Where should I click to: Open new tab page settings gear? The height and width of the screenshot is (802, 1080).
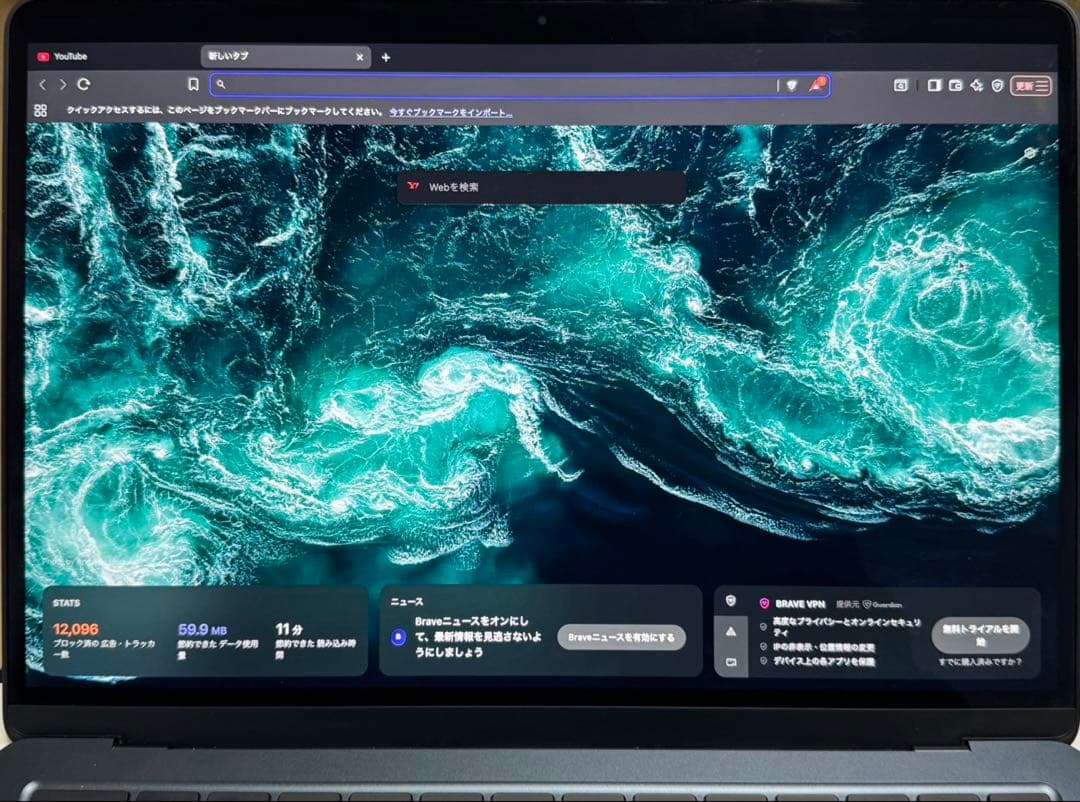click(x=1030, y=152)
